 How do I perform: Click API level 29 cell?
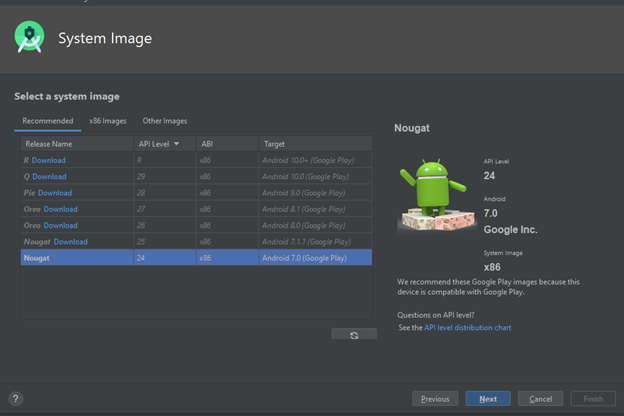[165, 176]
